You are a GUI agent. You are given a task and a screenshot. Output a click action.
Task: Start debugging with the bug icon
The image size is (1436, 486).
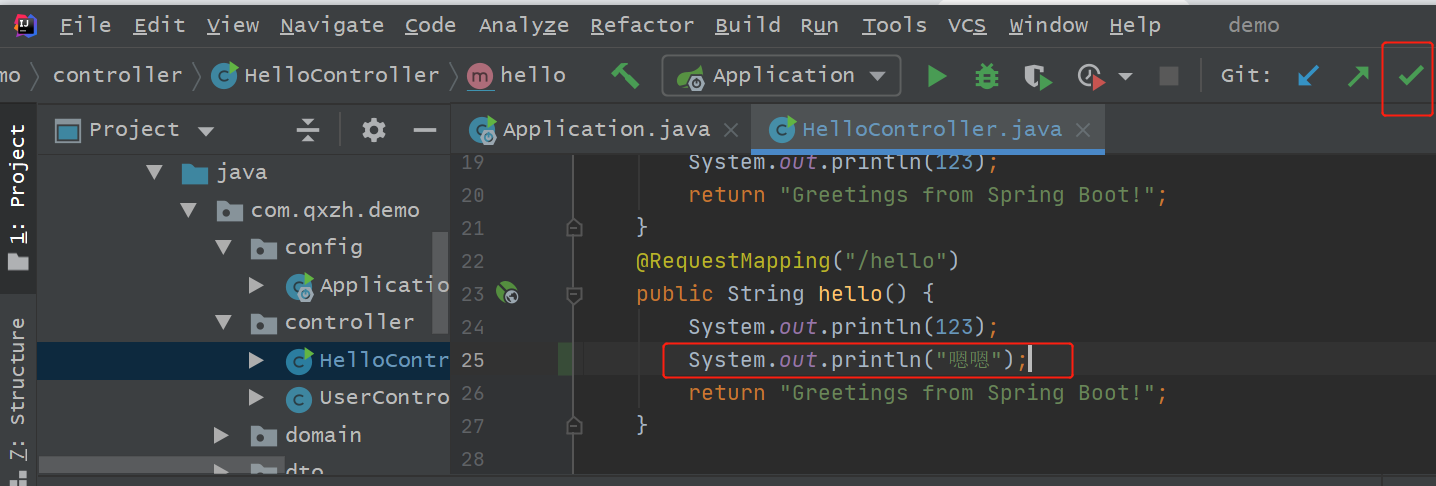click(x=987, y=76)
